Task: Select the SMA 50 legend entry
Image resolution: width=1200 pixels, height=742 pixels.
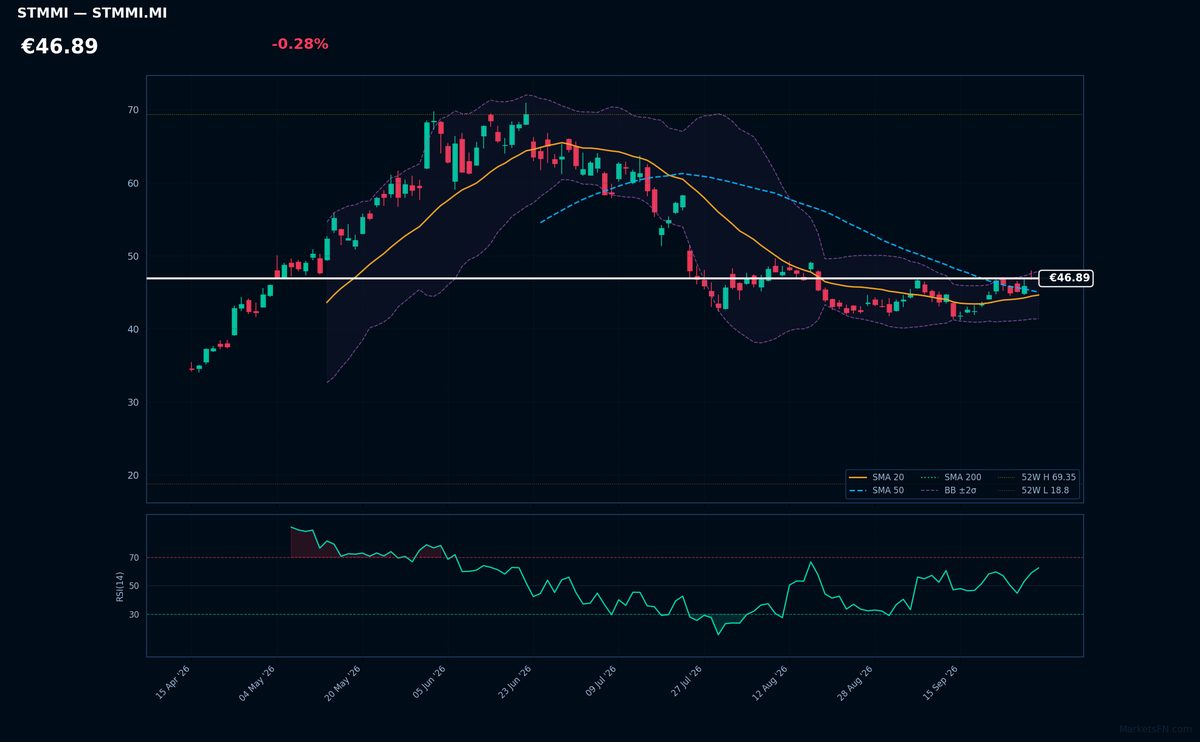Action: (877, 491)
